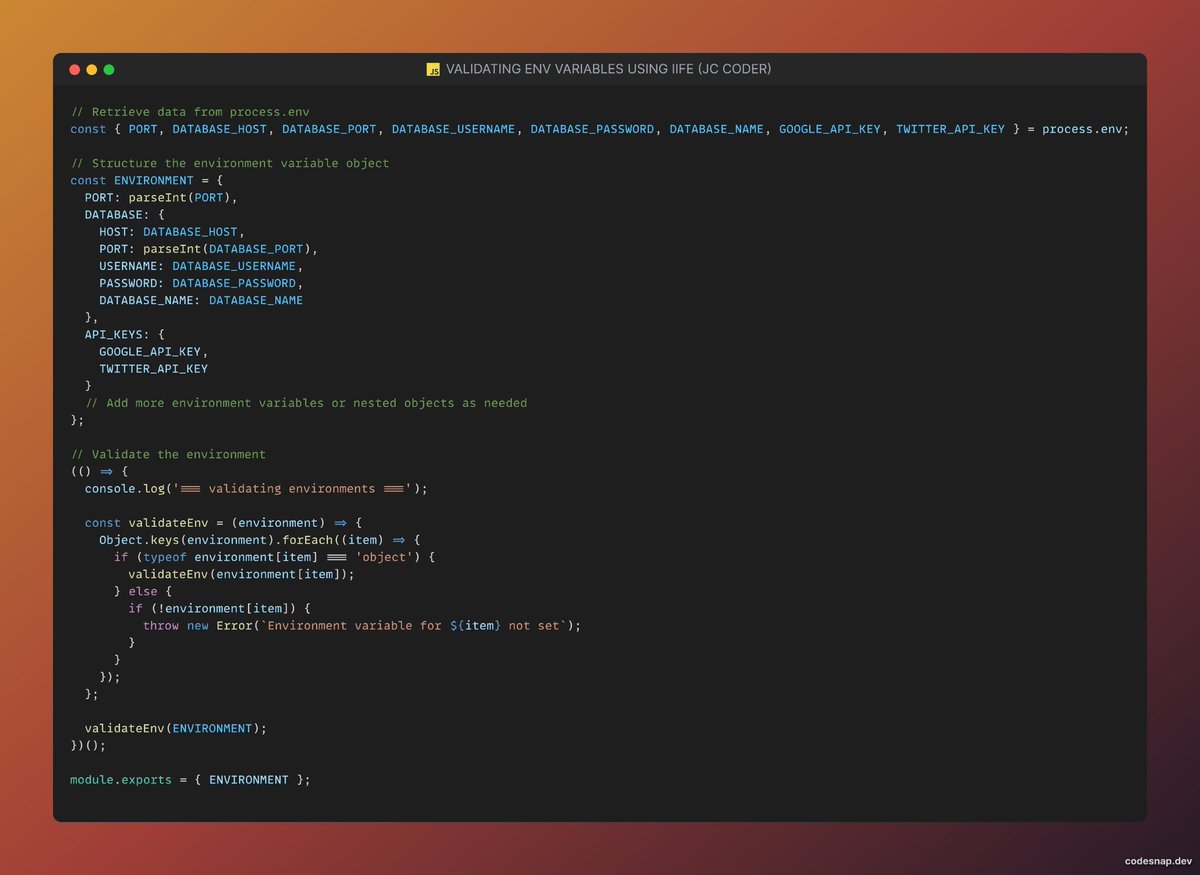Click the call 'validateEnv(ENVIRONMENT);'

pos(176,728)
